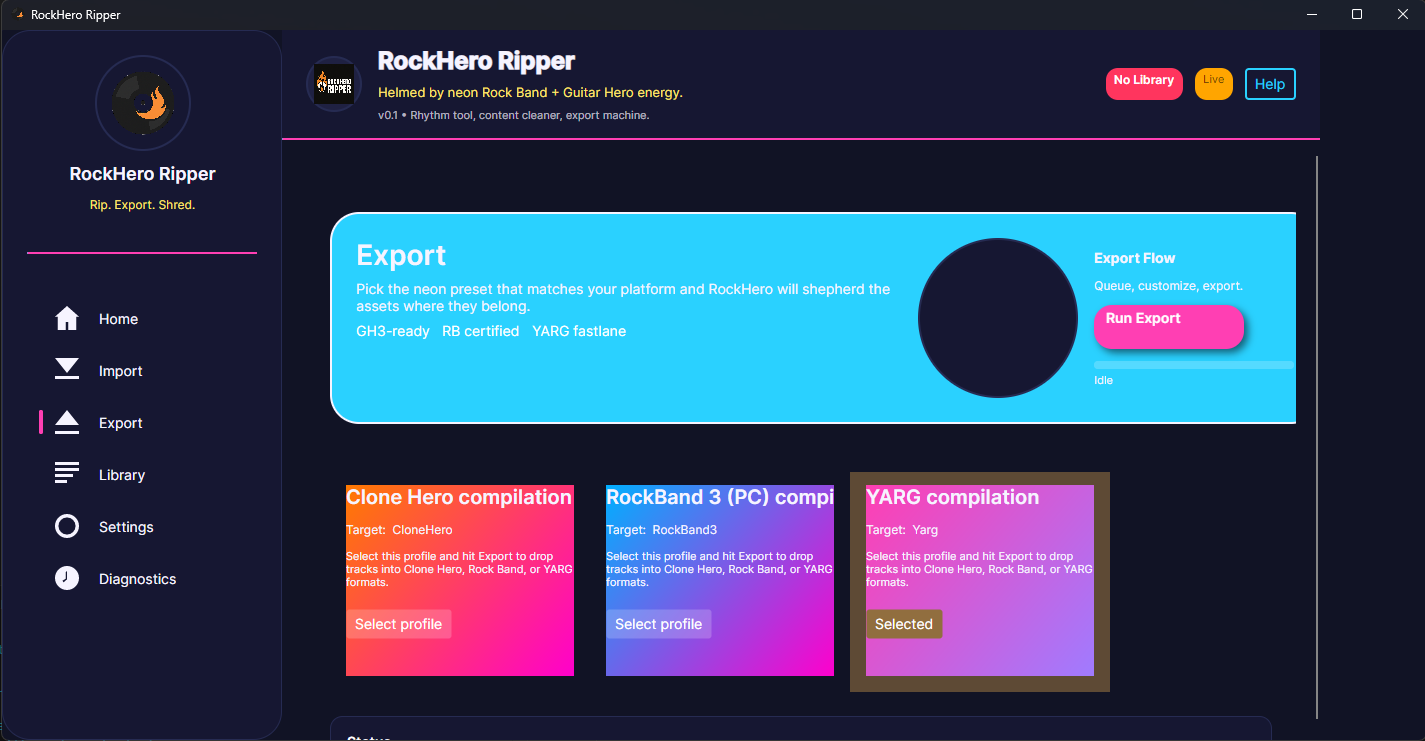Select profile for RockBand 3 (PC) compilation
This screenshot has width=1425, height=741.
click(x=659, y=623)
